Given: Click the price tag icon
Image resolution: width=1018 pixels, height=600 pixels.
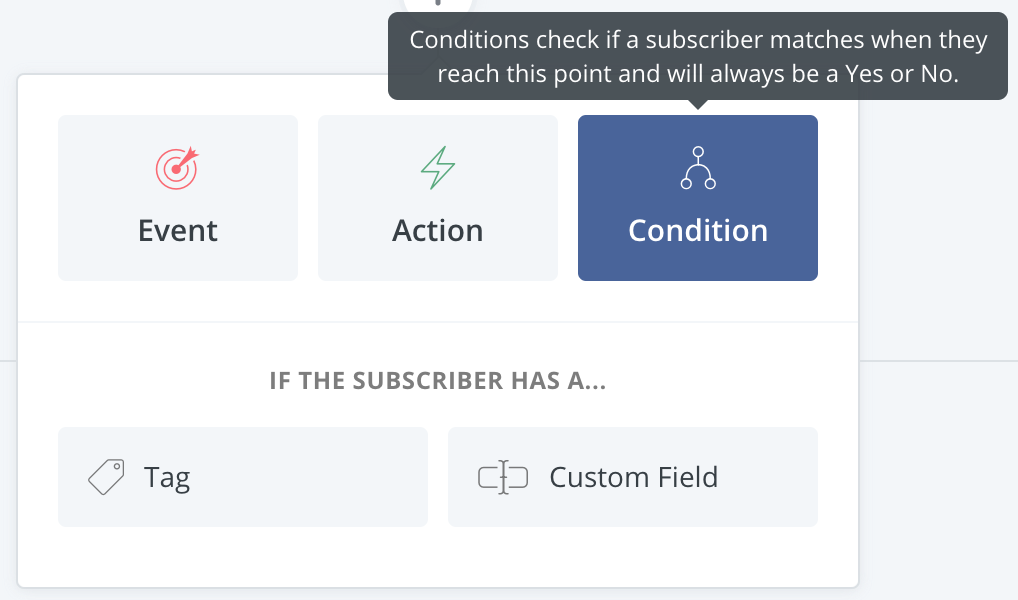Looking at the screenshot, I should [x=106, y=477].
